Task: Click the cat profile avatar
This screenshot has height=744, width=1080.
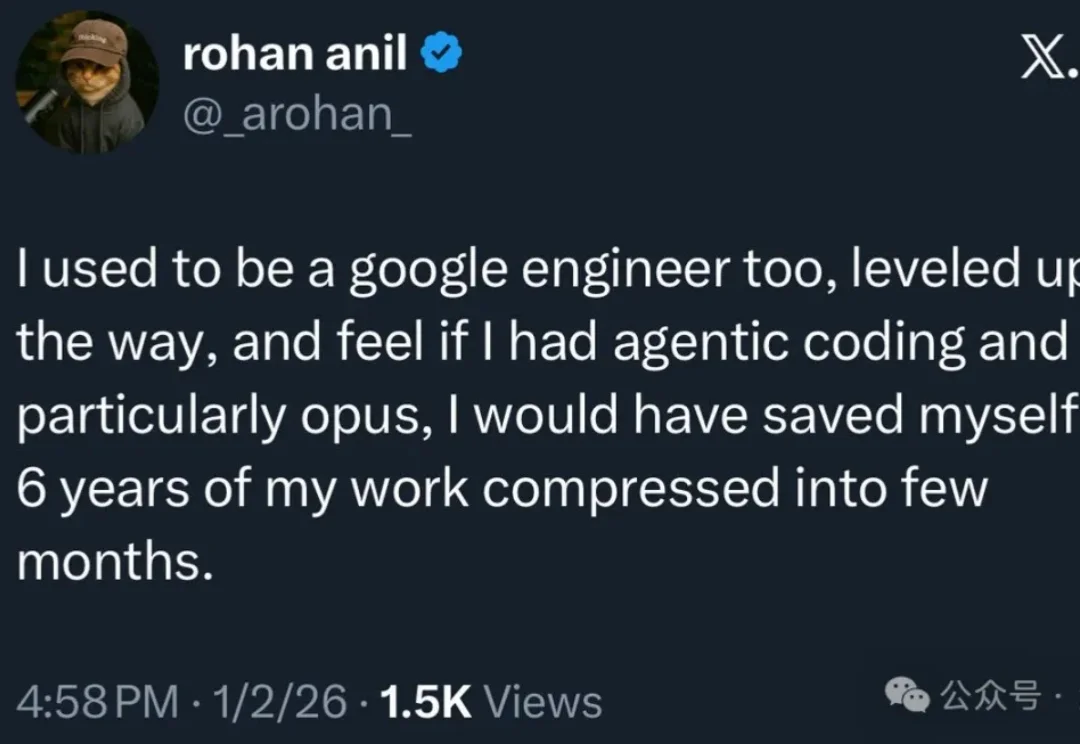Action: tap(88, 82)
